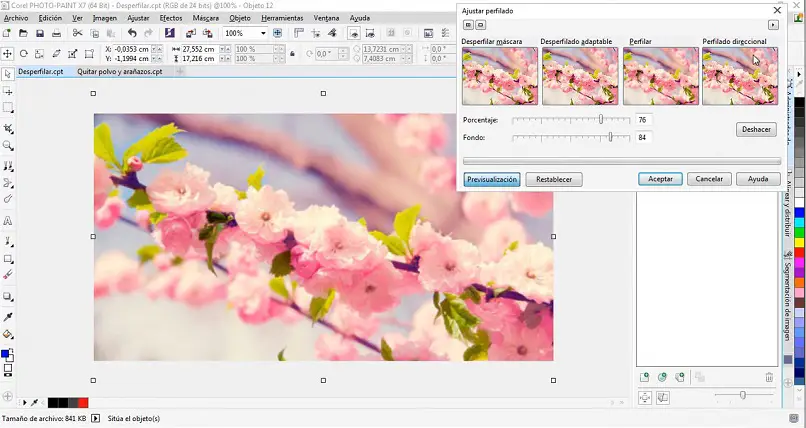Click the Export icon in the toolbar
This screenshot has width=806, height=428.
click(208, 33)
